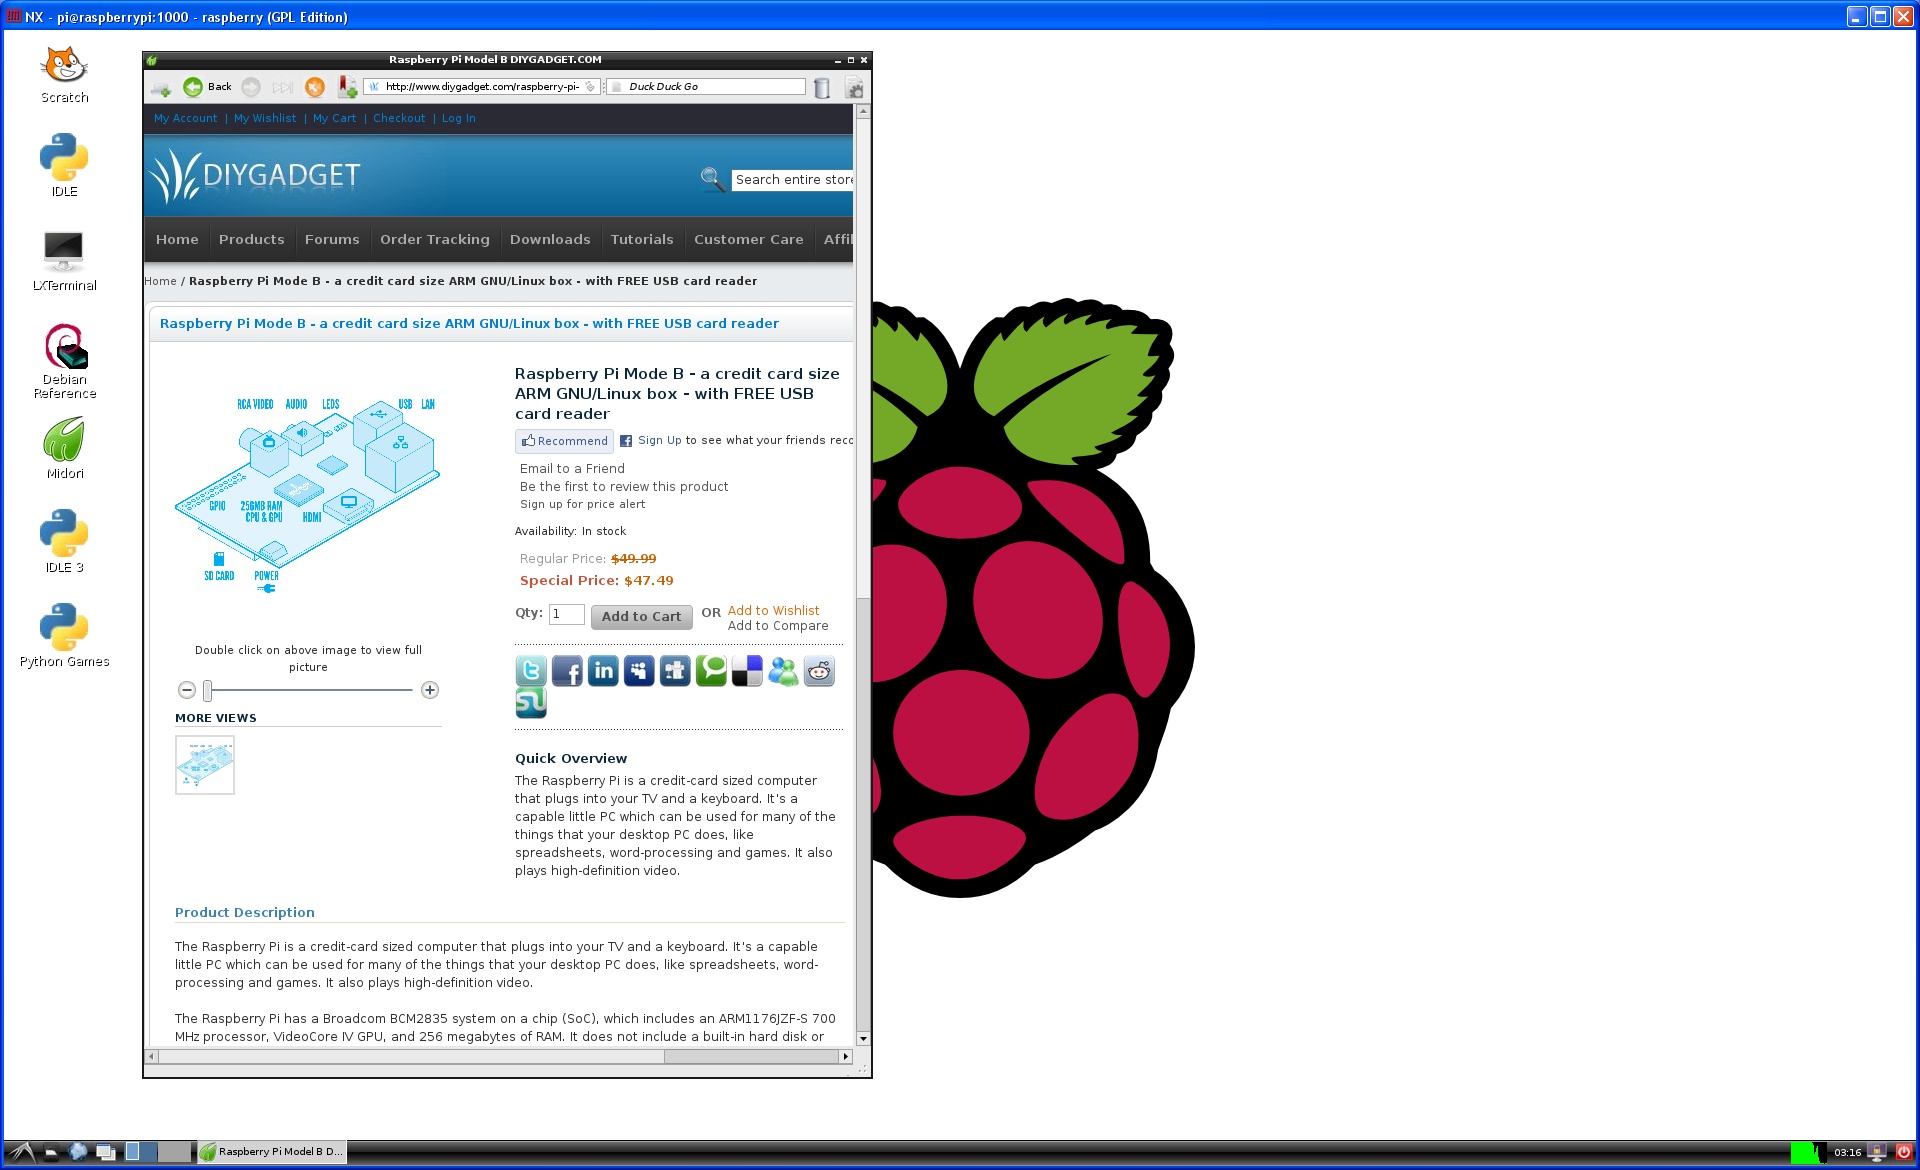Click Add to Wishlist link
1920x1170 pixels.
pyautogui.click(x=773, y=611)
